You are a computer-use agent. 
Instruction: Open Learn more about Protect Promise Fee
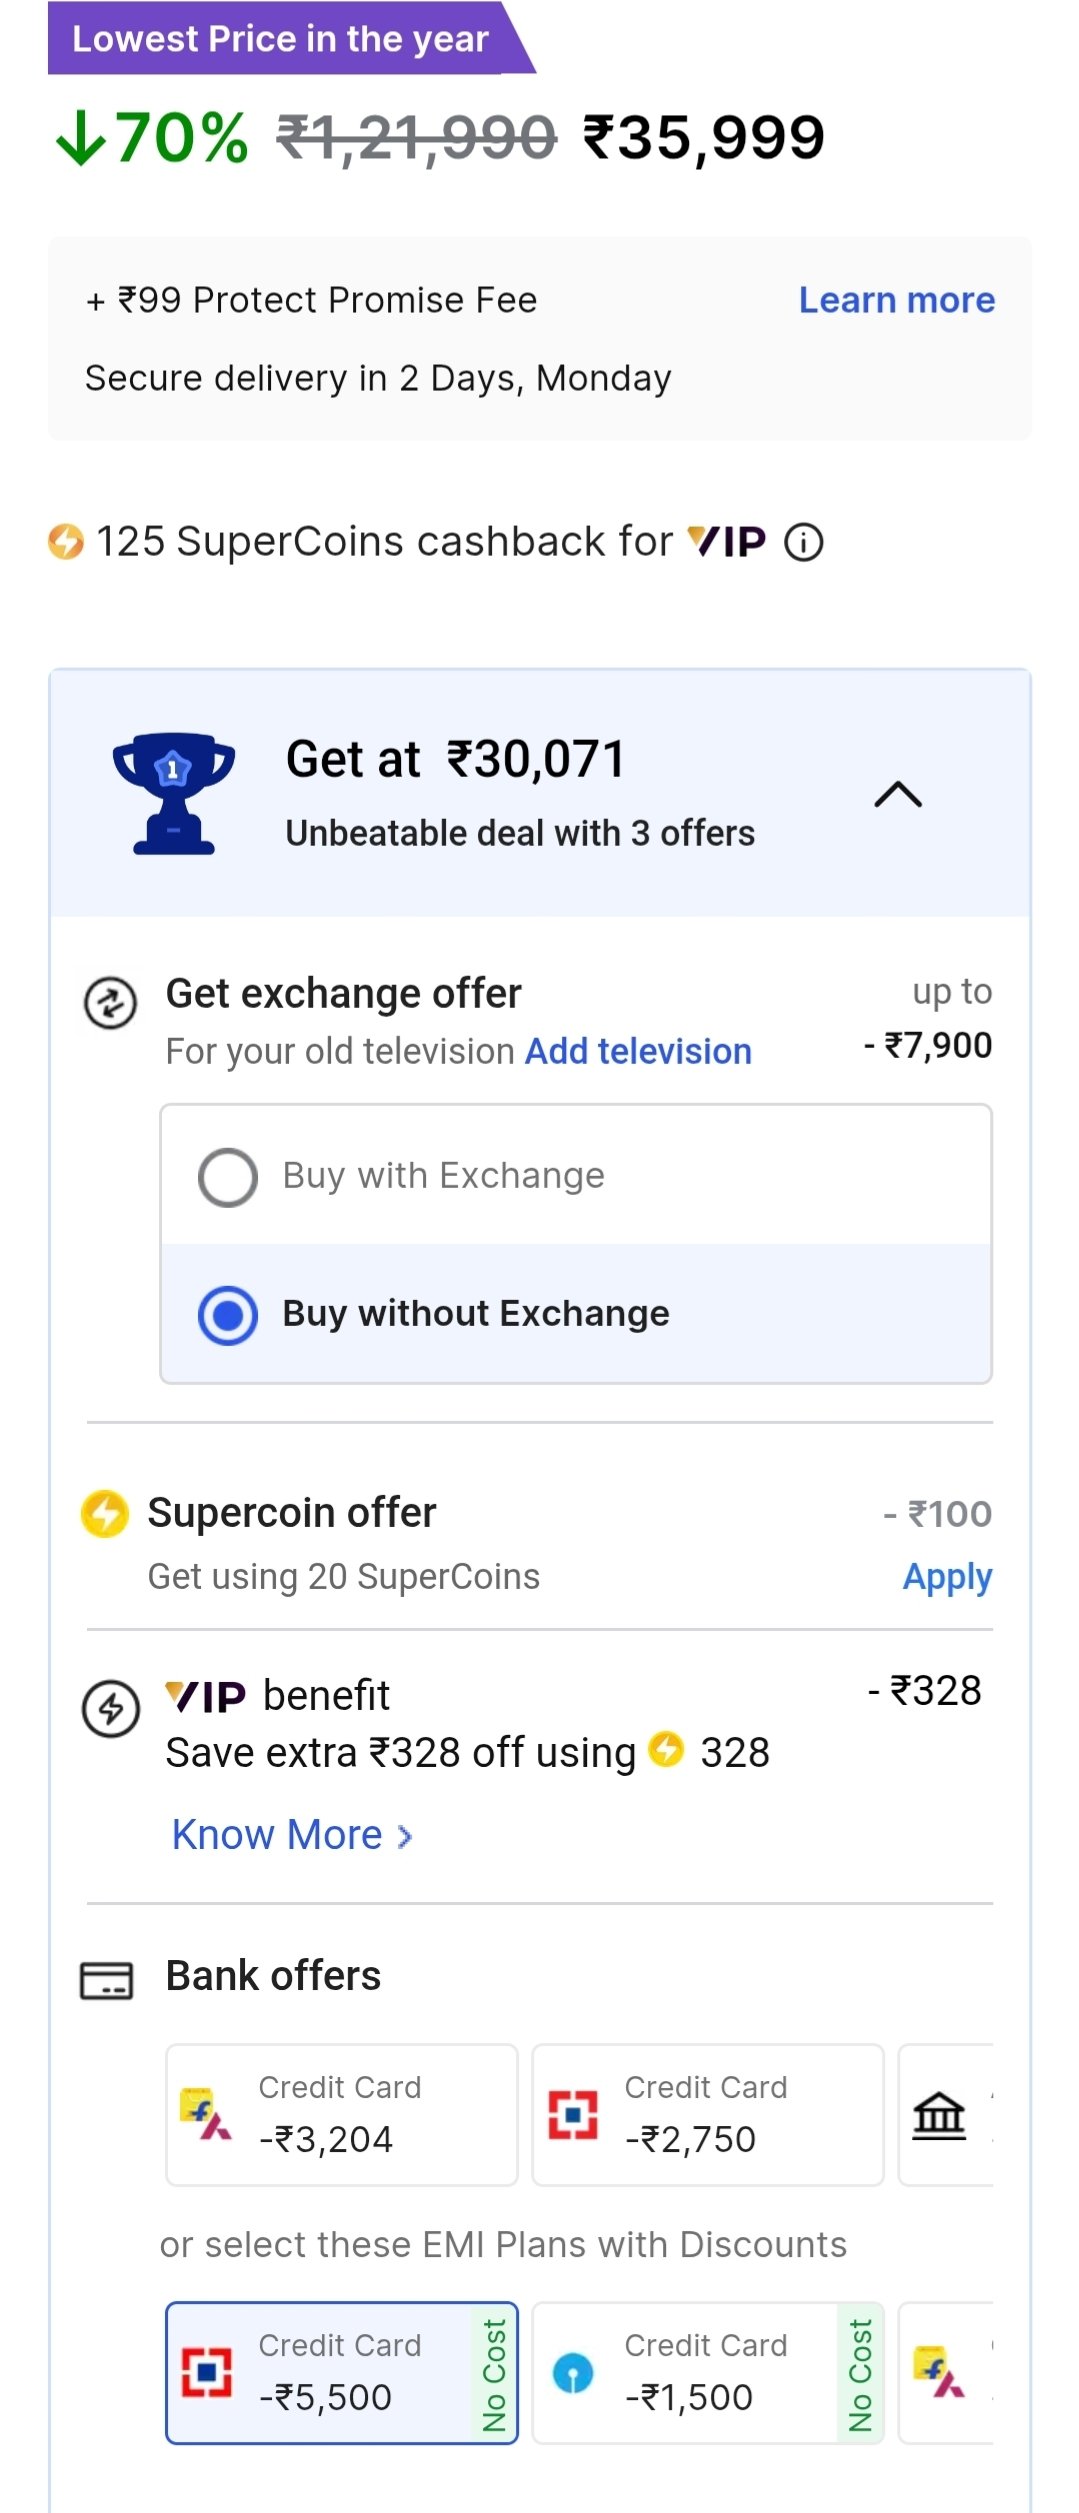897,300
